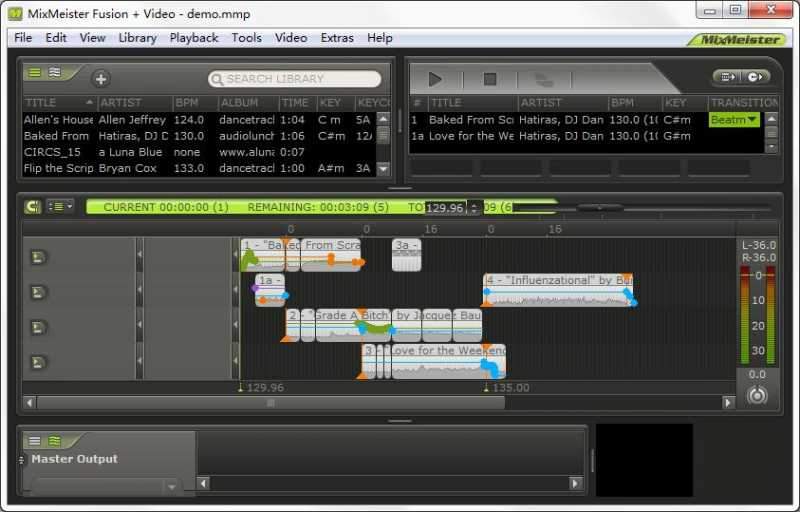Toggle the library wave view icon
This screenshot has height=512, width=800.
click(54, 73)
